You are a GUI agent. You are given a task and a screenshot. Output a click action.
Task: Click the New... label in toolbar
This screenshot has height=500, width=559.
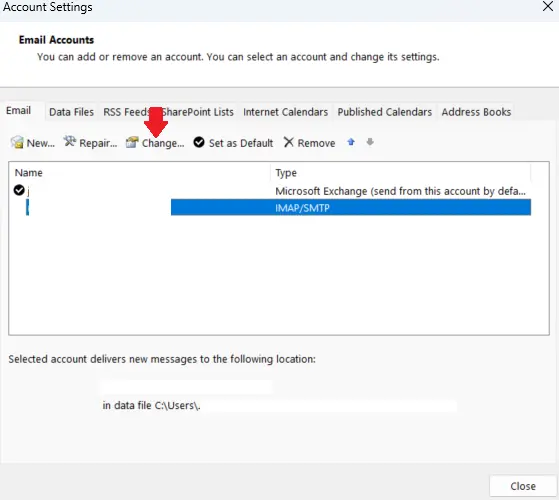(41, 143)
